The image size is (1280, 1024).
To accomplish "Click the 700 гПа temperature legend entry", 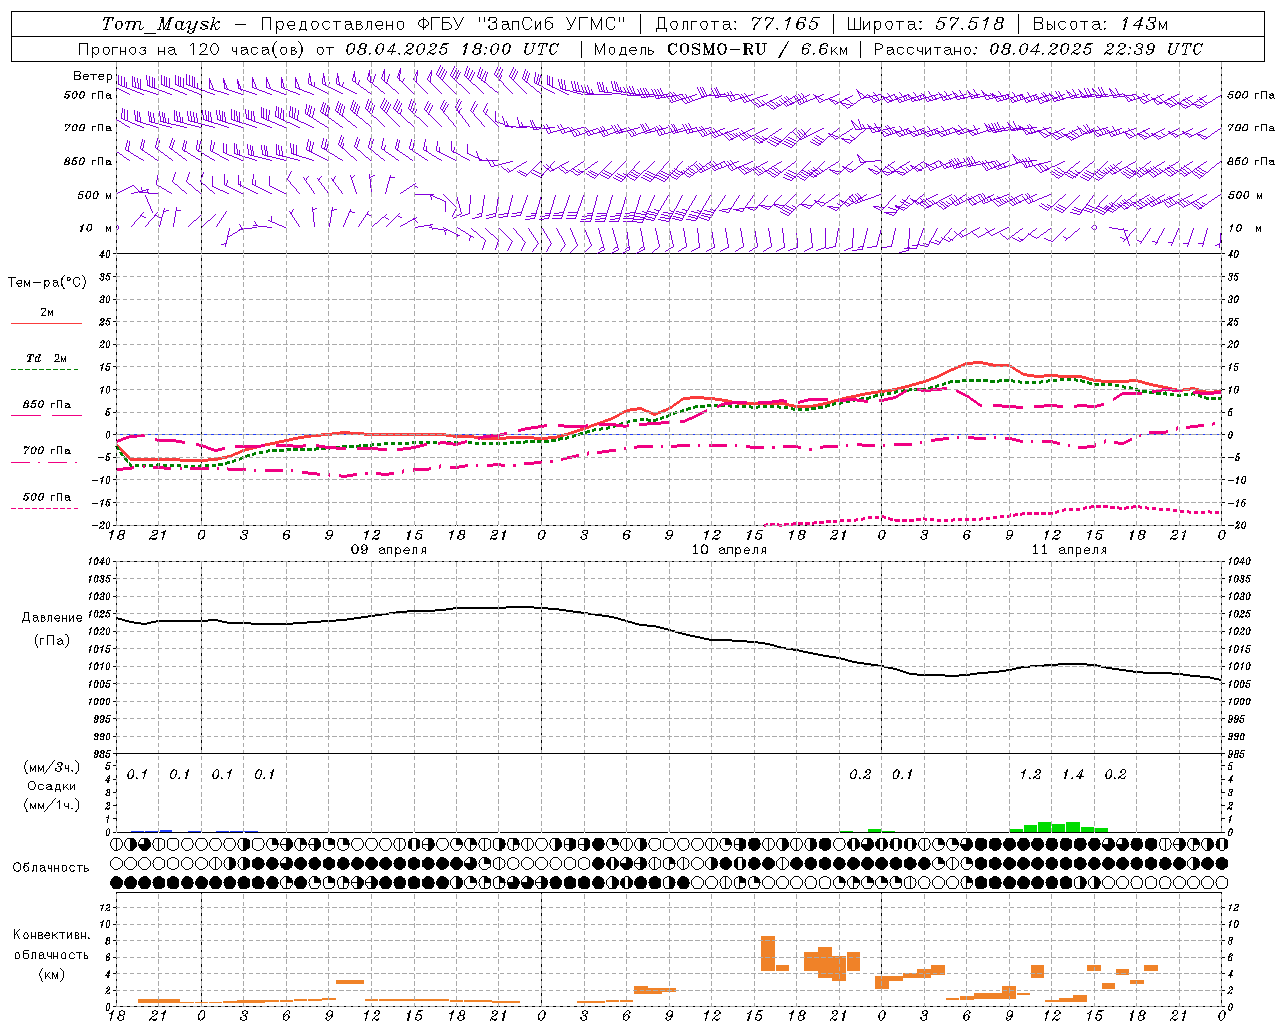I will pos(47,451).
